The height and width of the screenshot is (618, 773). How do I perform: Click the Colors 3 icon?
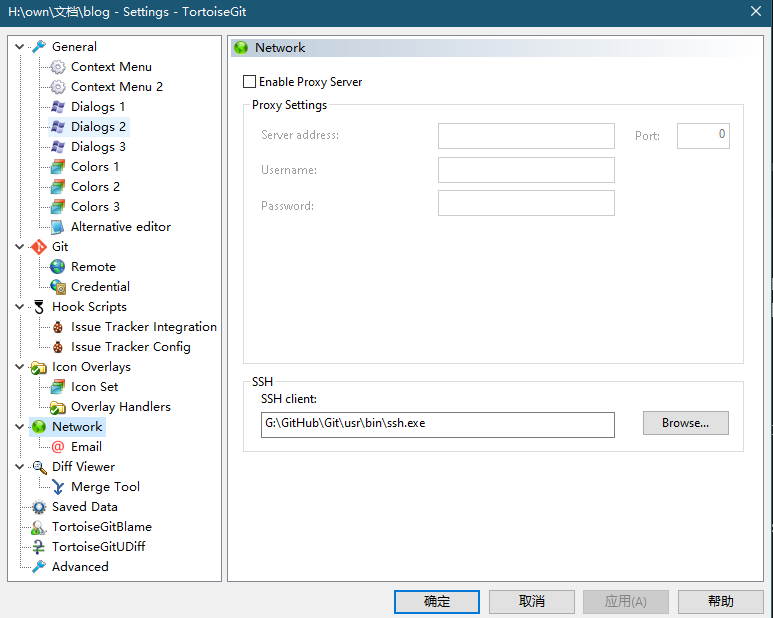pyautogui.click(x=58, y=207)
